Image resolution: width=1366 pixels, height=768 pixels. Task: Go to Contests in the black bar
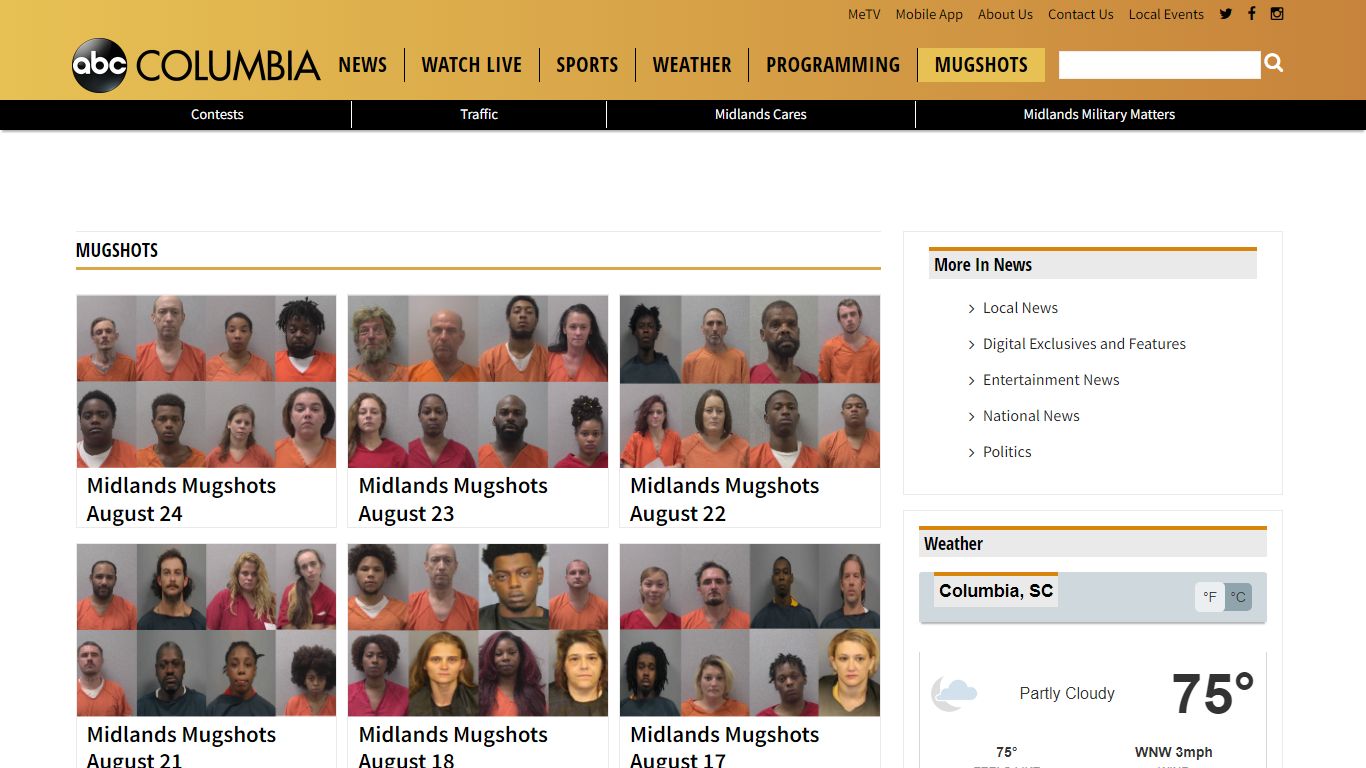[217, 114]
